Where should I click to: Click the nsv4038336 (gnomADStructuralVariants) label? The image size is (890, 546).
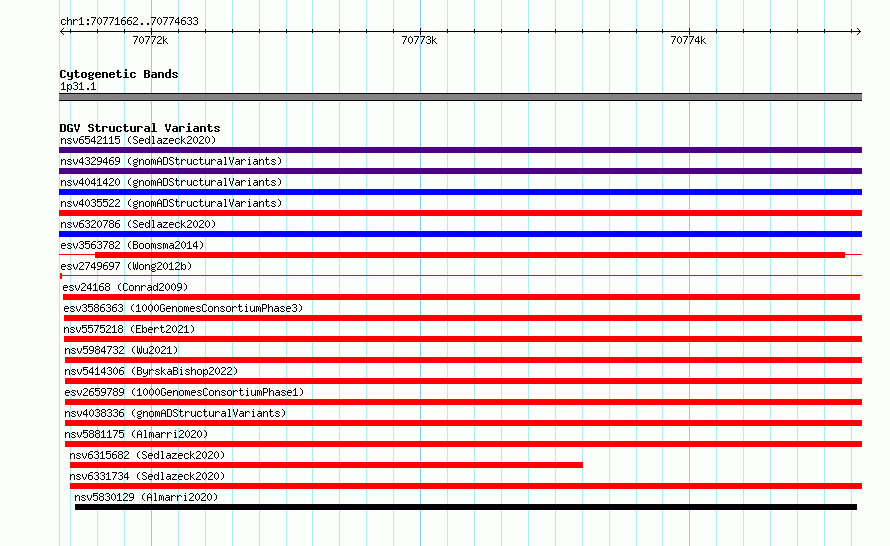175,413
